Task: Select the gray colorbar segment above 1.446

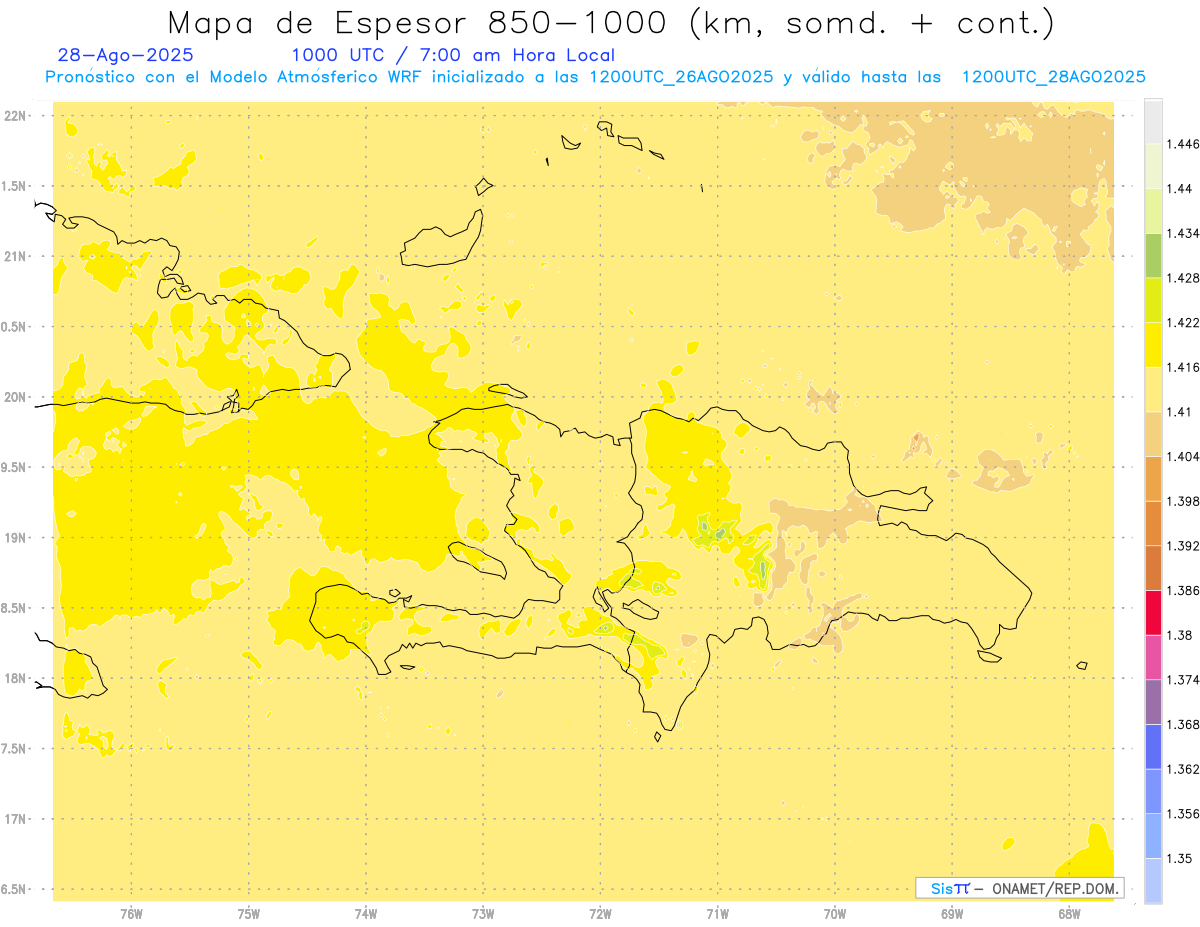Action: point(1153,121)
